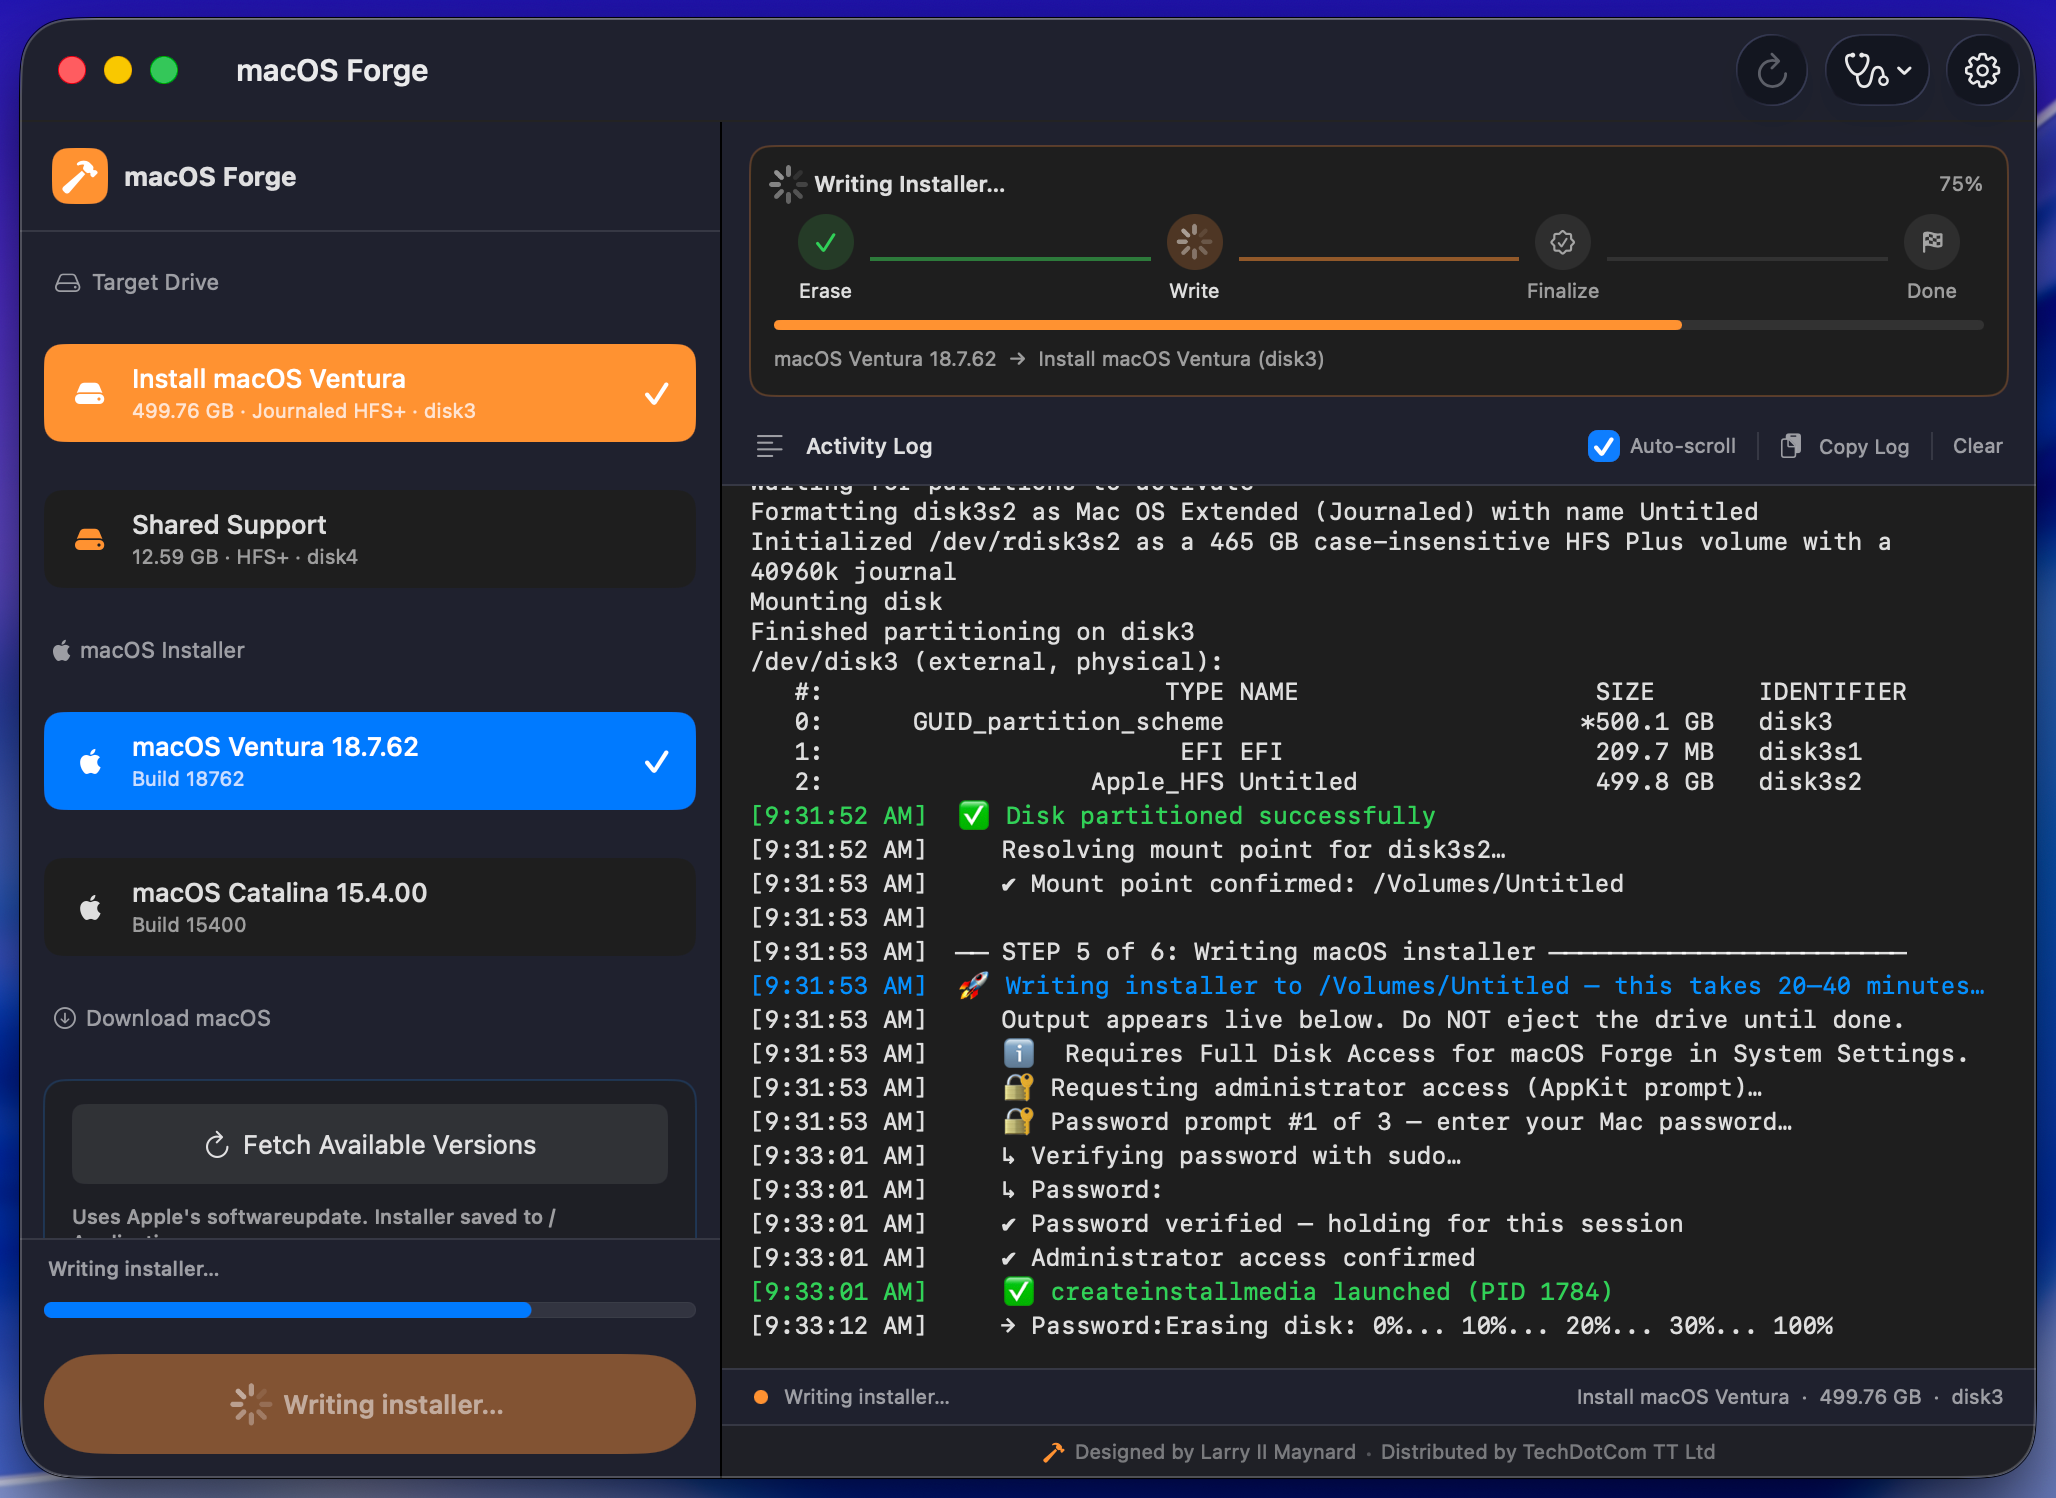
Task: Select macOS Catalina 15.4.00 installer
Action: click(370, 907)
